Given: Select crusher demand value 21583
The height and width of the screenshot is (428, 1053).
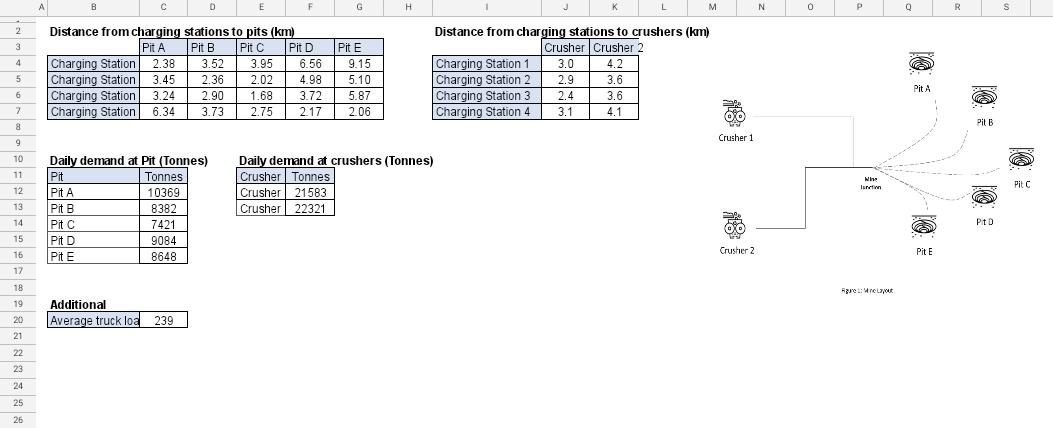Looking at the screenshot, I should point(310,192).
